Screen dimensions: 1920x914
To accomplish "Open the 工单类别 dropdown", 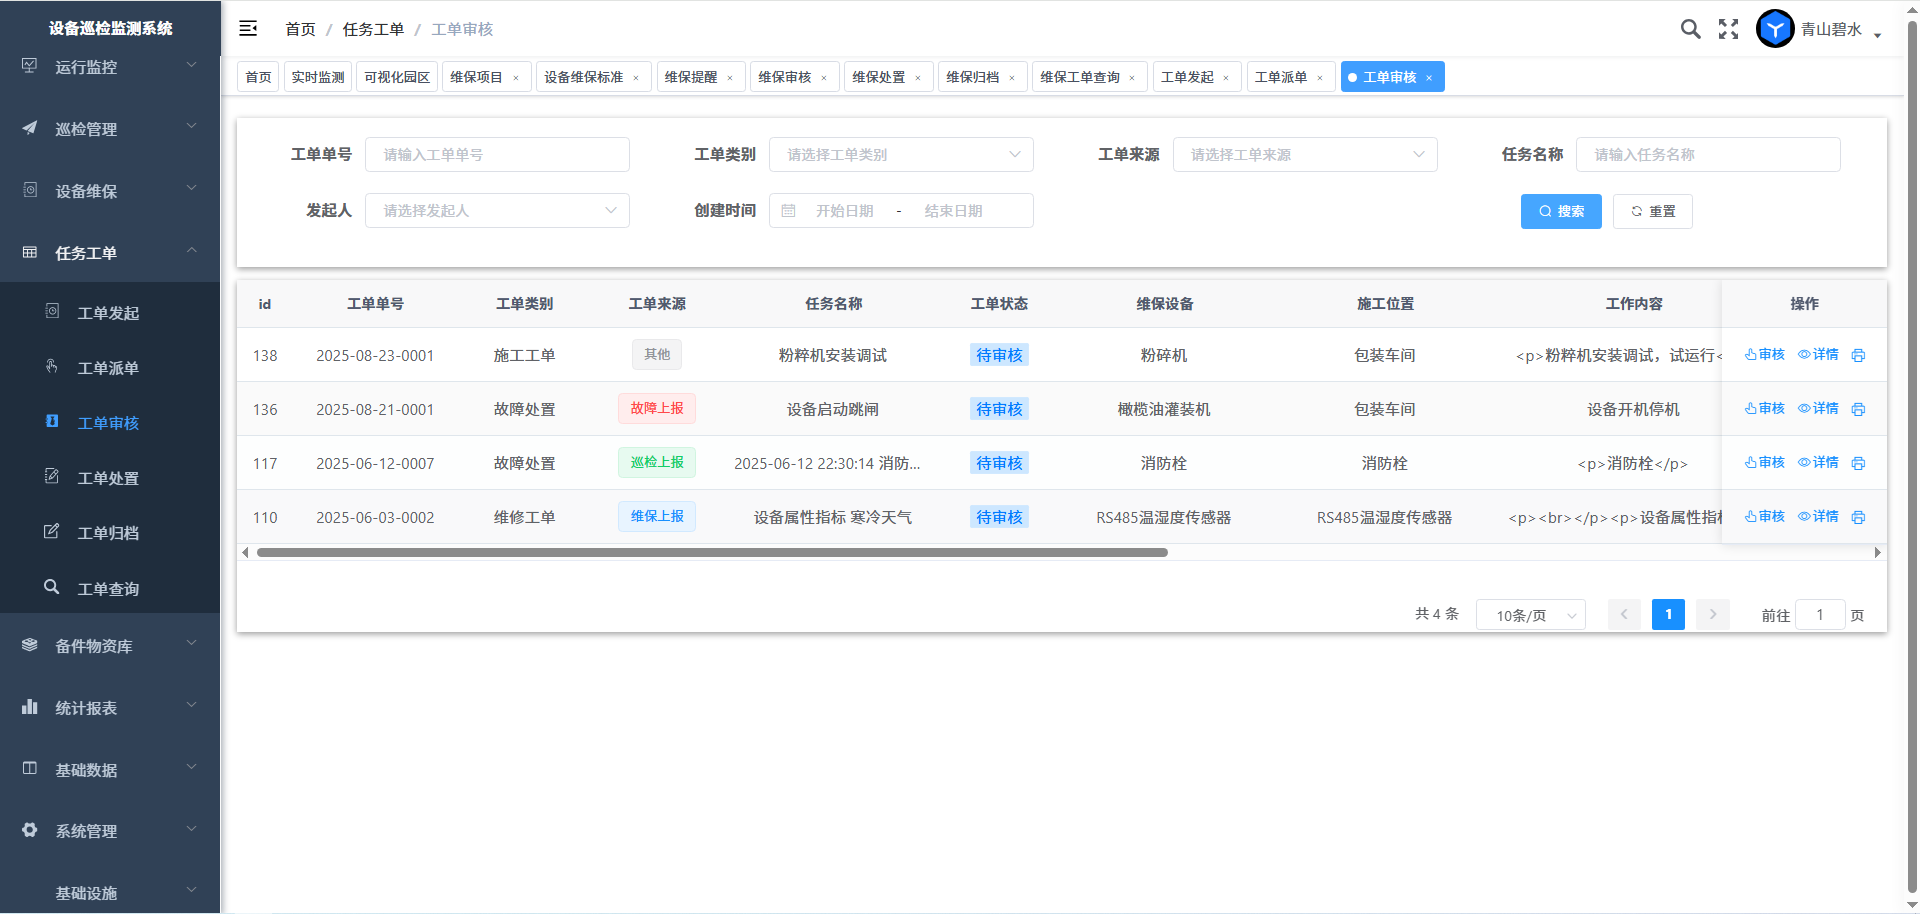I will (x=900, y=155).
